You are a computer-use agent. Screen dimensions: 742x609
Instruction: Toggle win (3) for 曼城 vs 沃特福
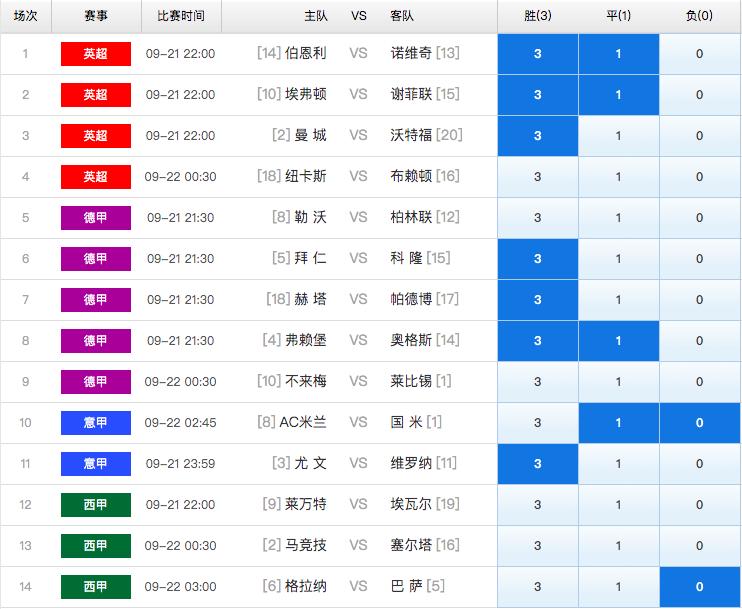[538, 136]
